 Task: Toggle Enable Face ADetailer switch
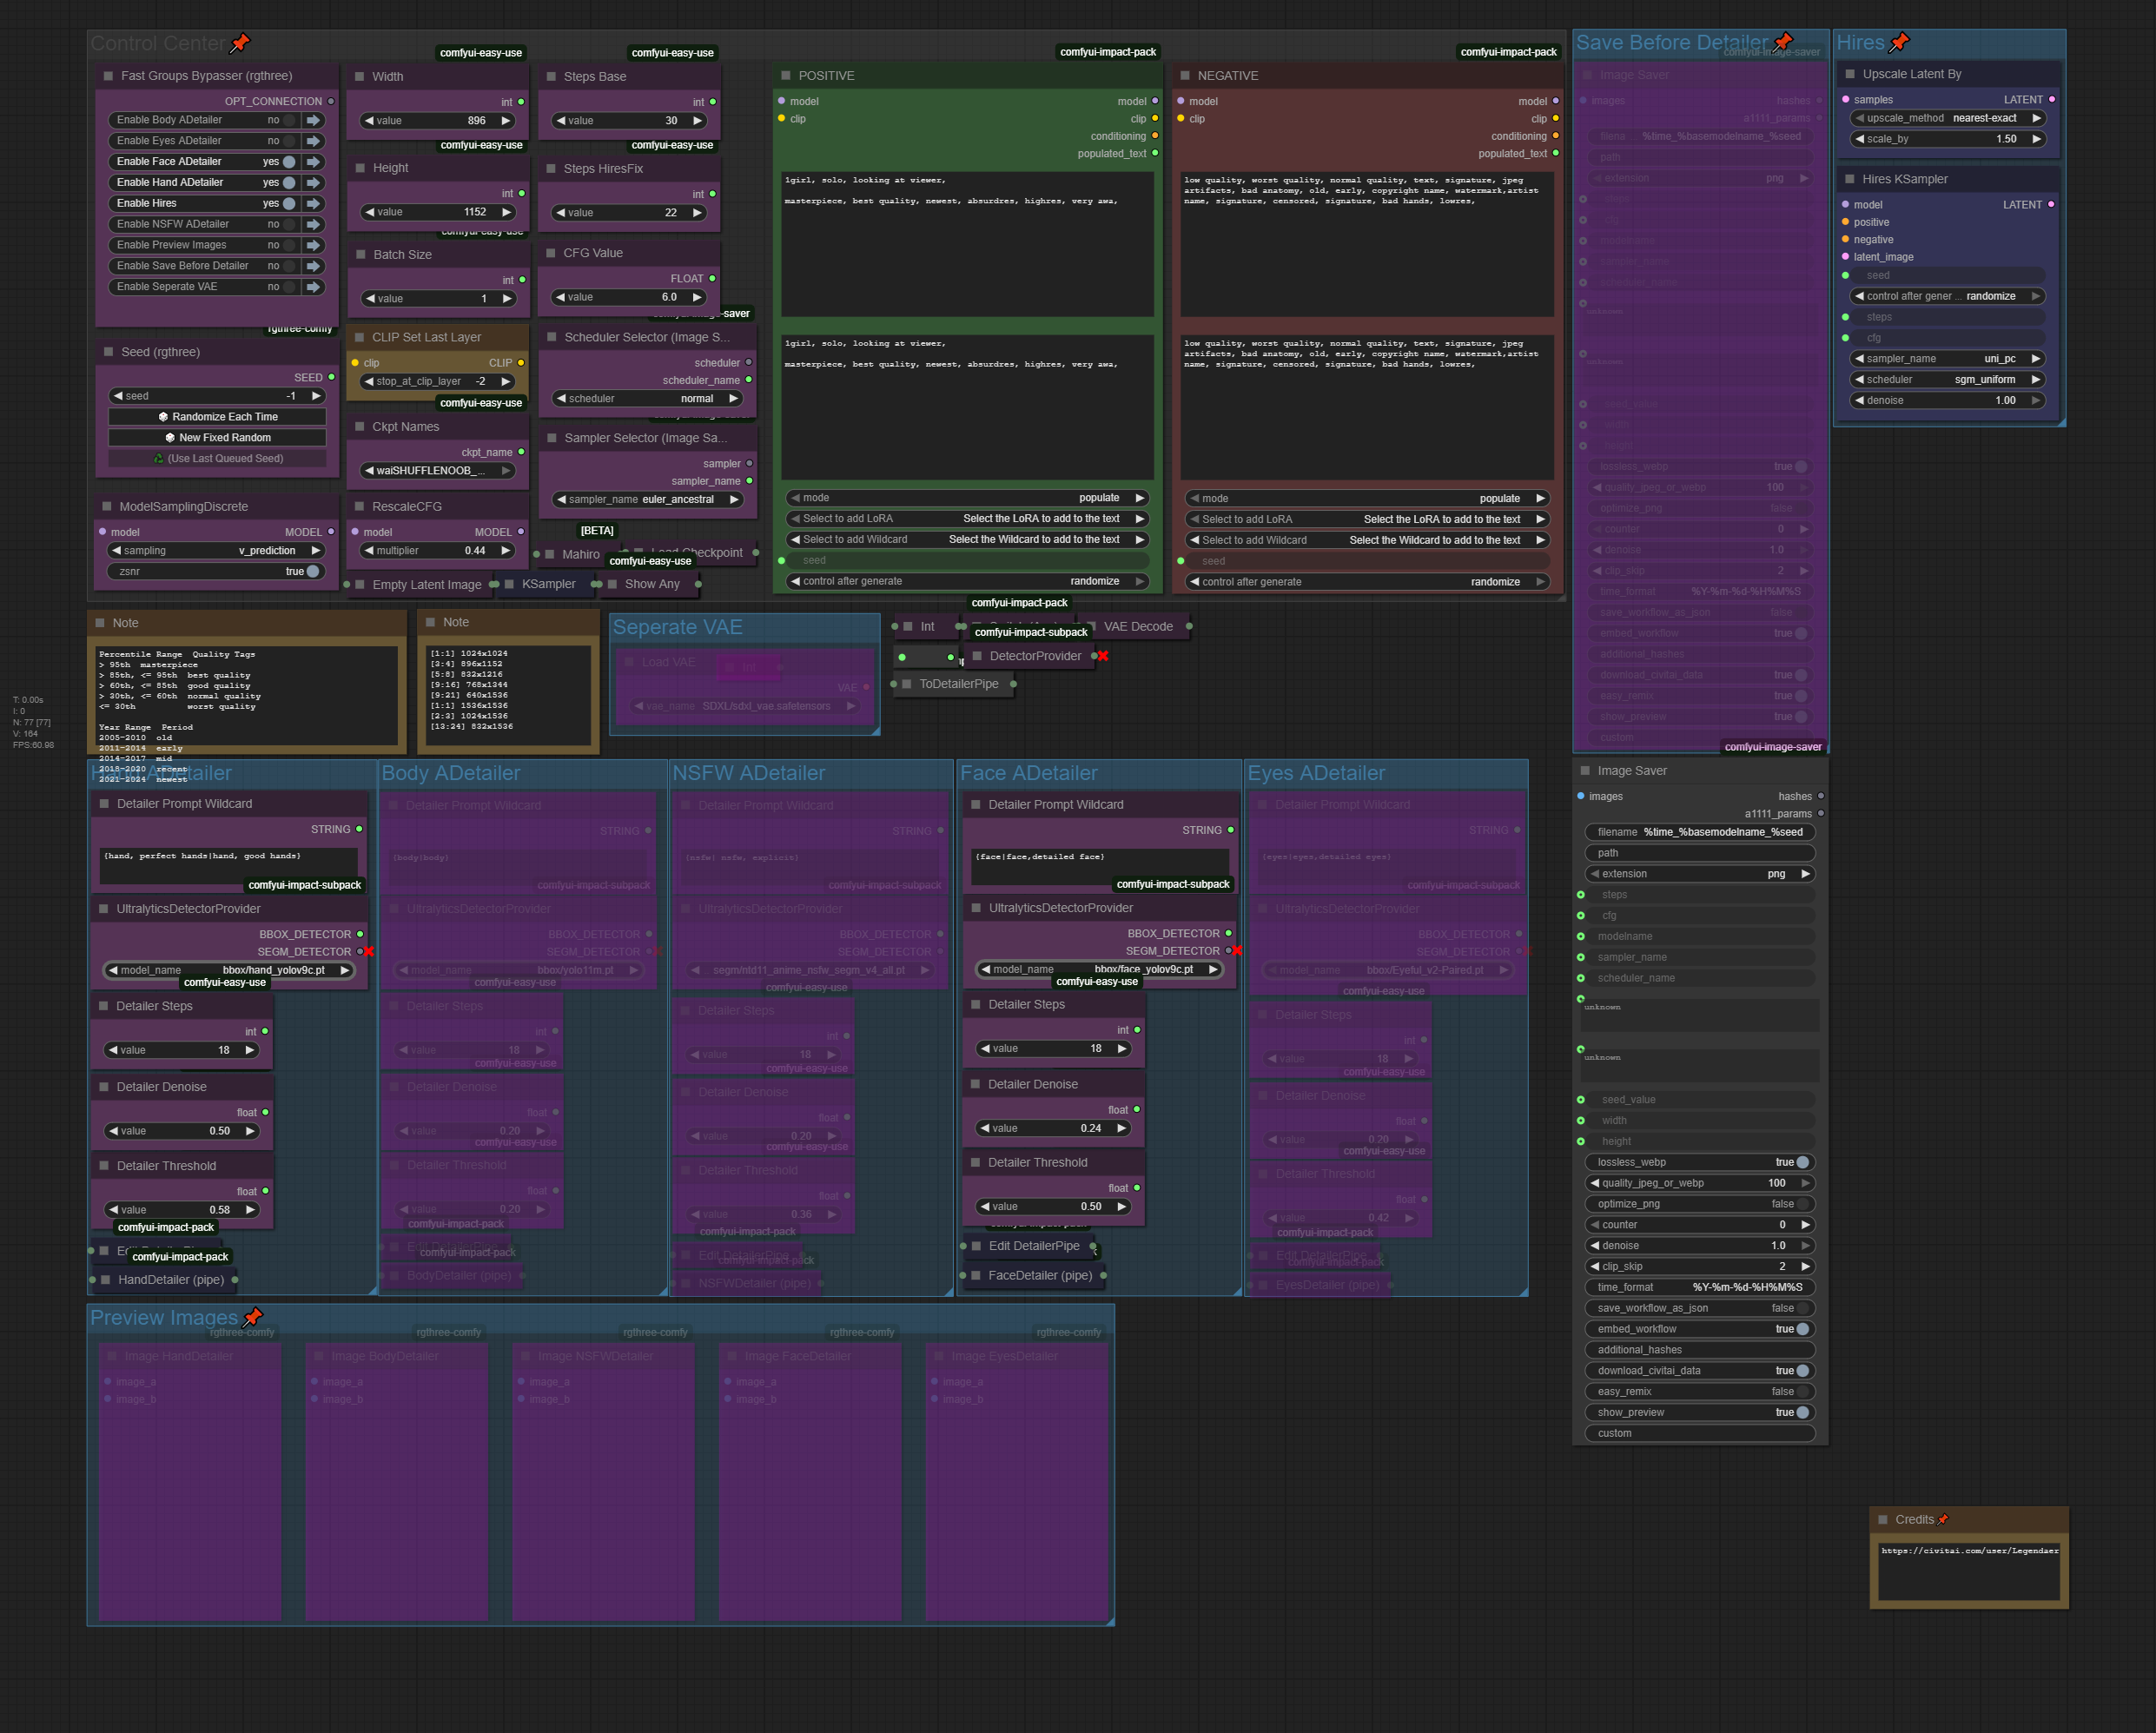(x=289, y=162)
